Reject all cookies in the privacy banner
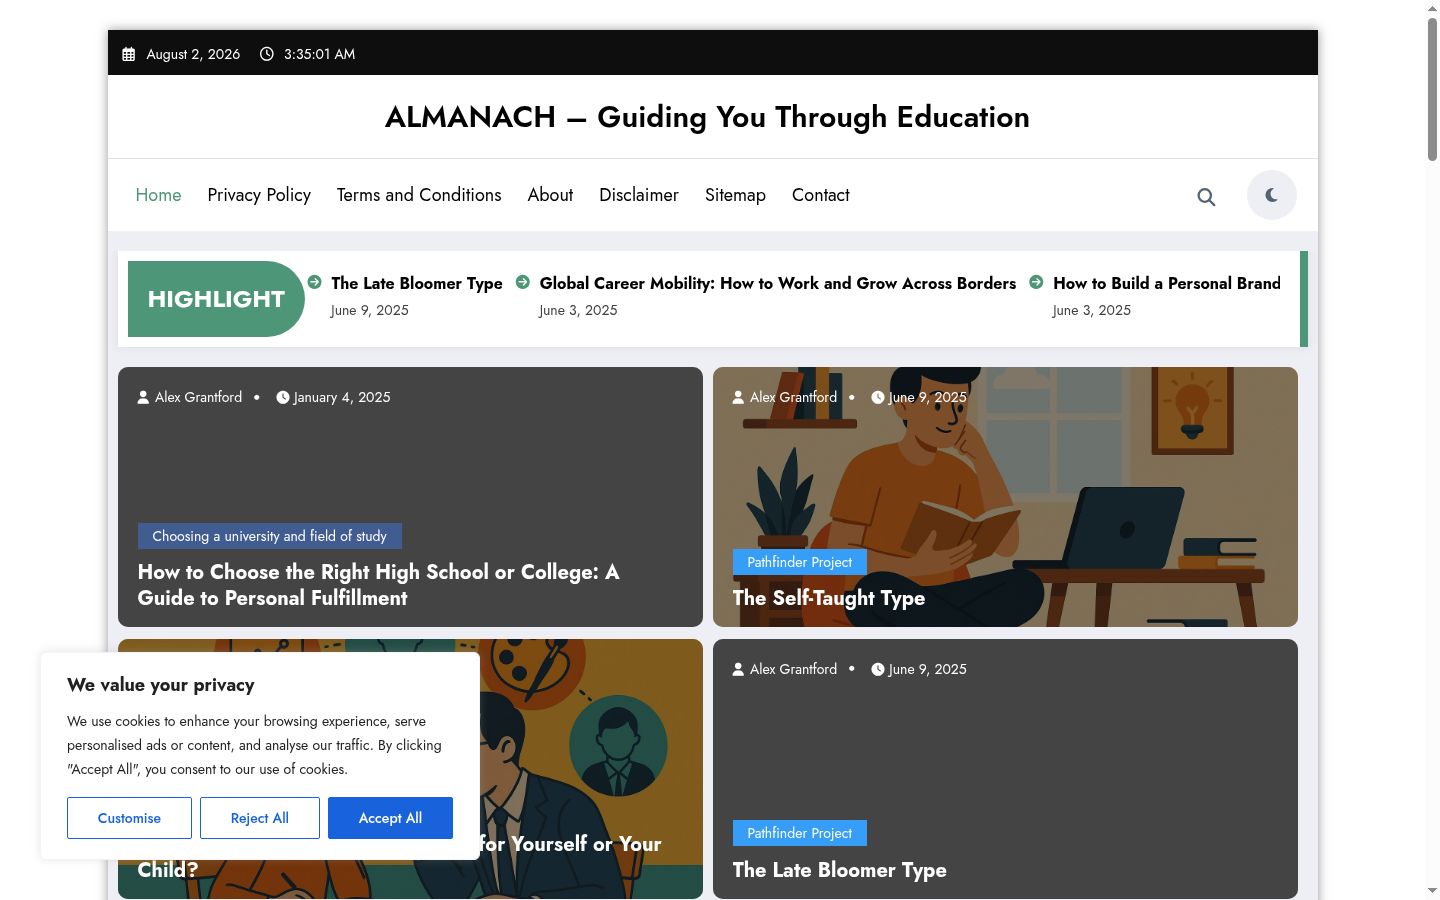The width and height of the screenshot is (1440, 900). click(260, 818)
